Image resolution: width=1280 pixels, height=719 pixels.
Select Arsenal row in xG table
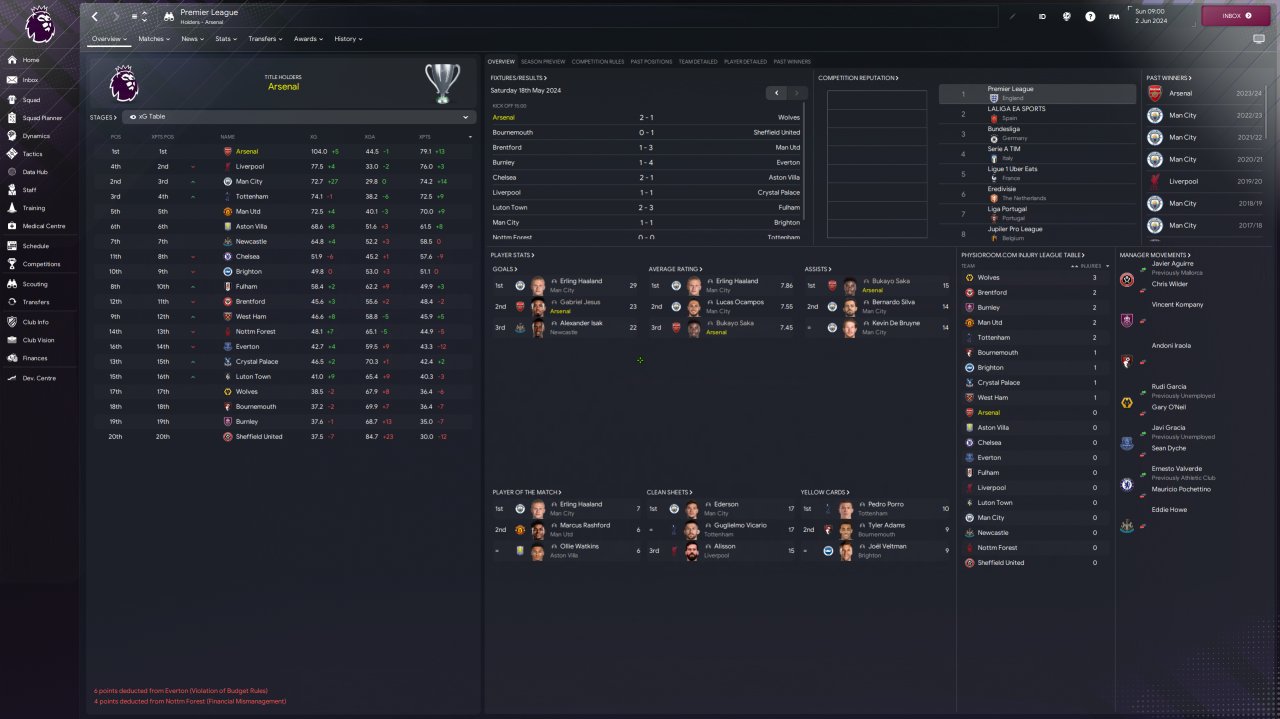(x=284, y=152)
